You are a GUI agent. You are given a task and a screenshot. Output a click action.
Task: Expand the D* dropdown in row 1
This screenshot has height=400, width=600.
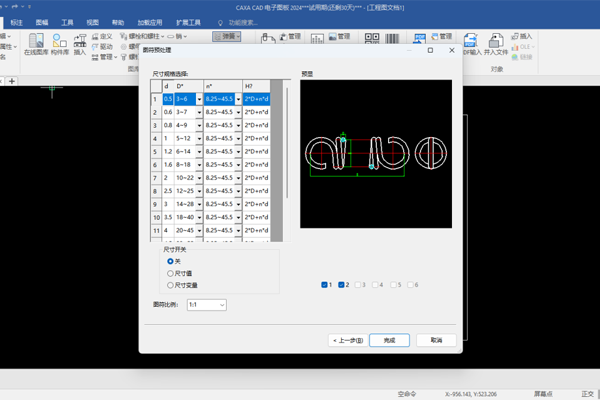[x=199, y=99]
